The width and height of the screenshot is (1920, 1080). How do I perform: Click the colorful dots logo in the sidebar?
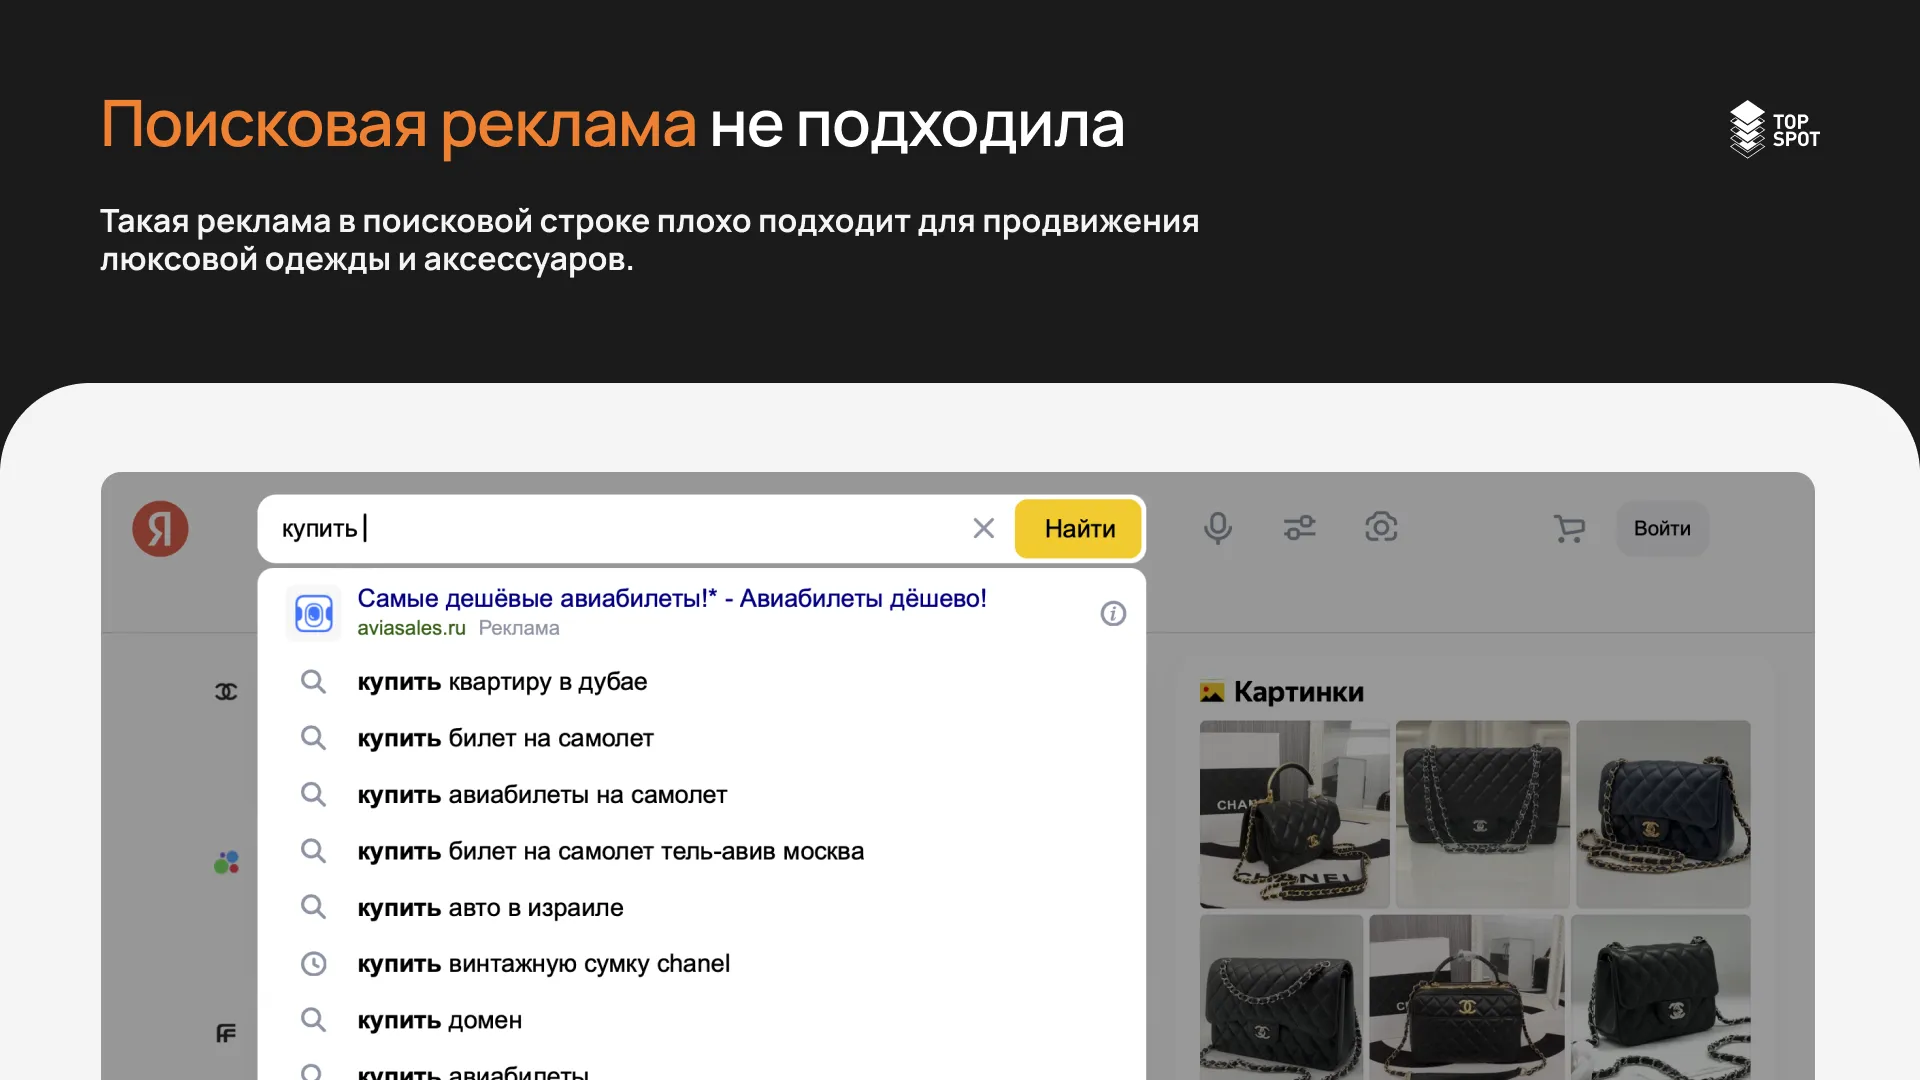(x=226, y=860)
